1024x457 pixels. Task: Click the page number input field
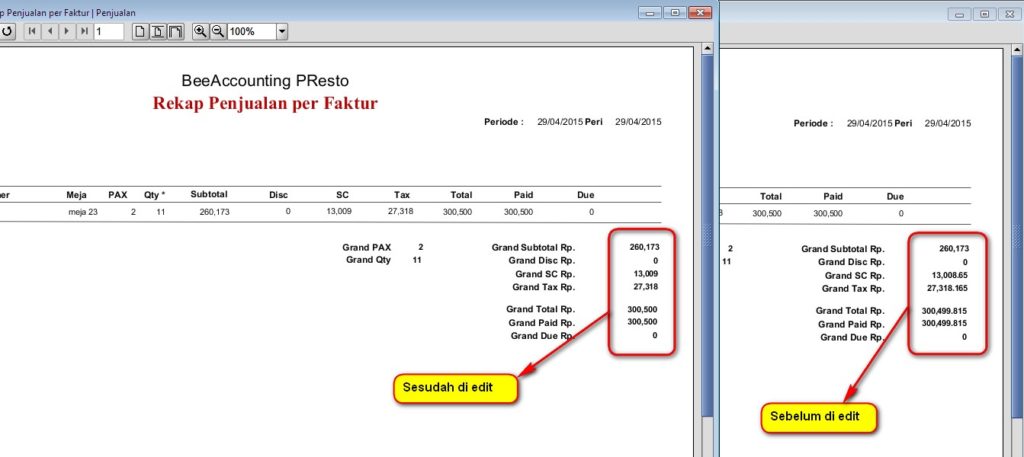[x=109, y=32]
